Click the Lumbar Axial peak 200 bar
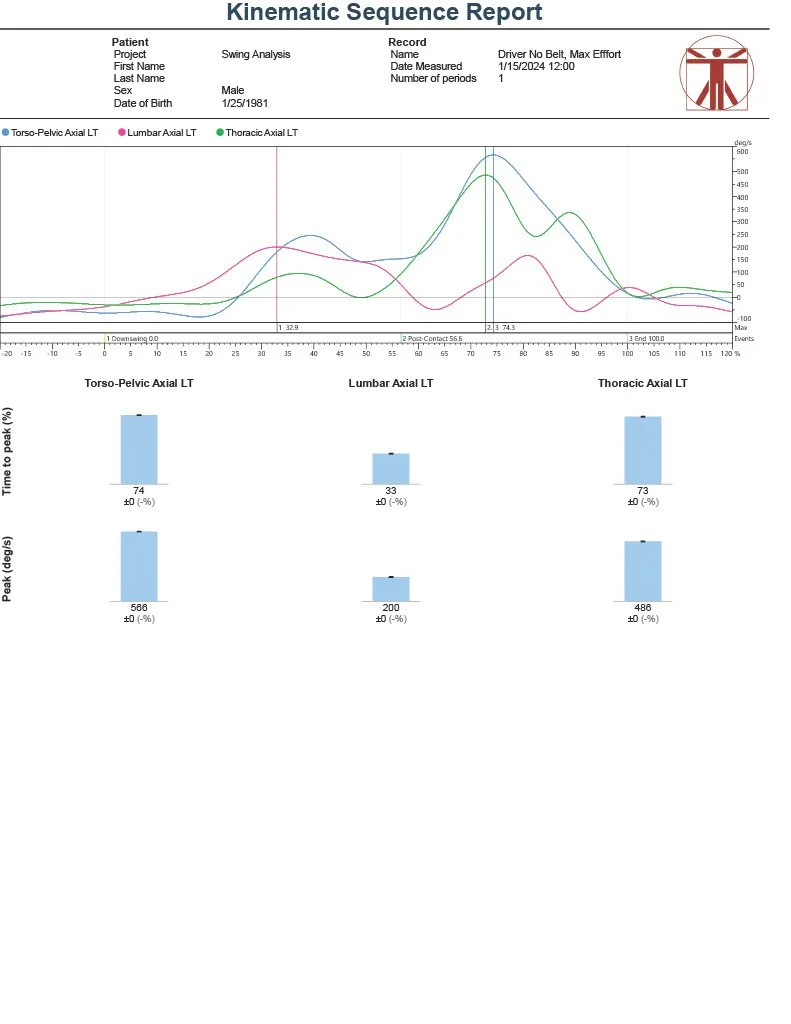This screenshot has height=1024, width=791. pyautogui.click(x=391, y=589)
